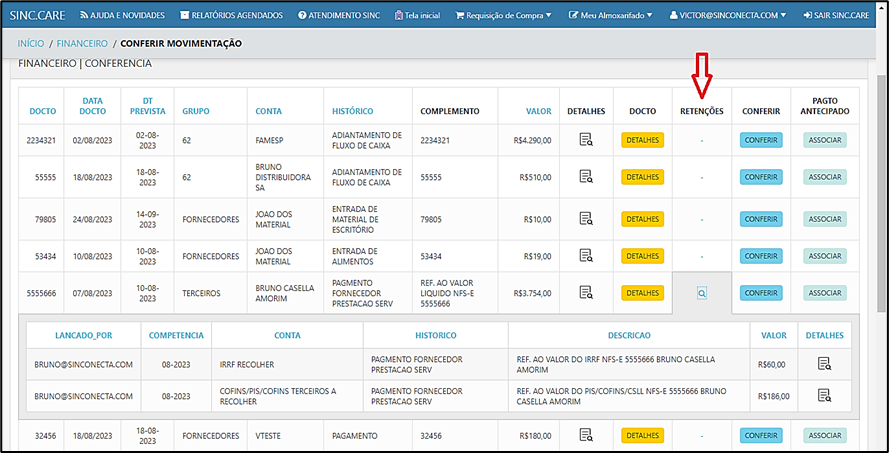
Task: Click yellow DETALHES button for docto 5555666
Action: coord(642,293)
